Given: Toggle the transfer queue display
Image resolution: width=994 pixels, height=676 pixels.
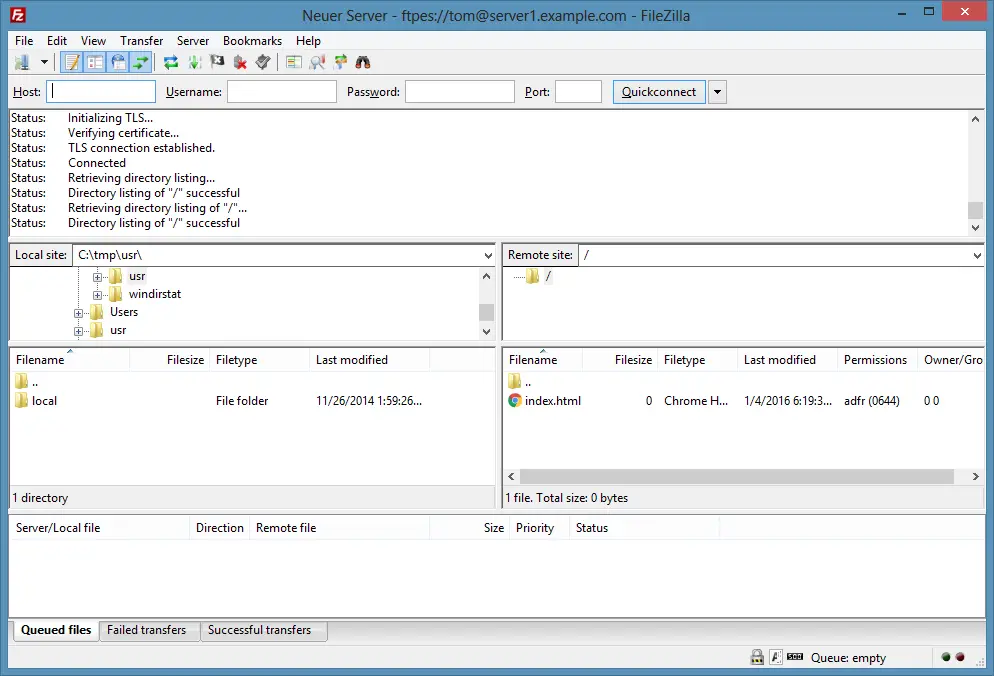Looking at the screenshot, I should click(x=141, y=62).
